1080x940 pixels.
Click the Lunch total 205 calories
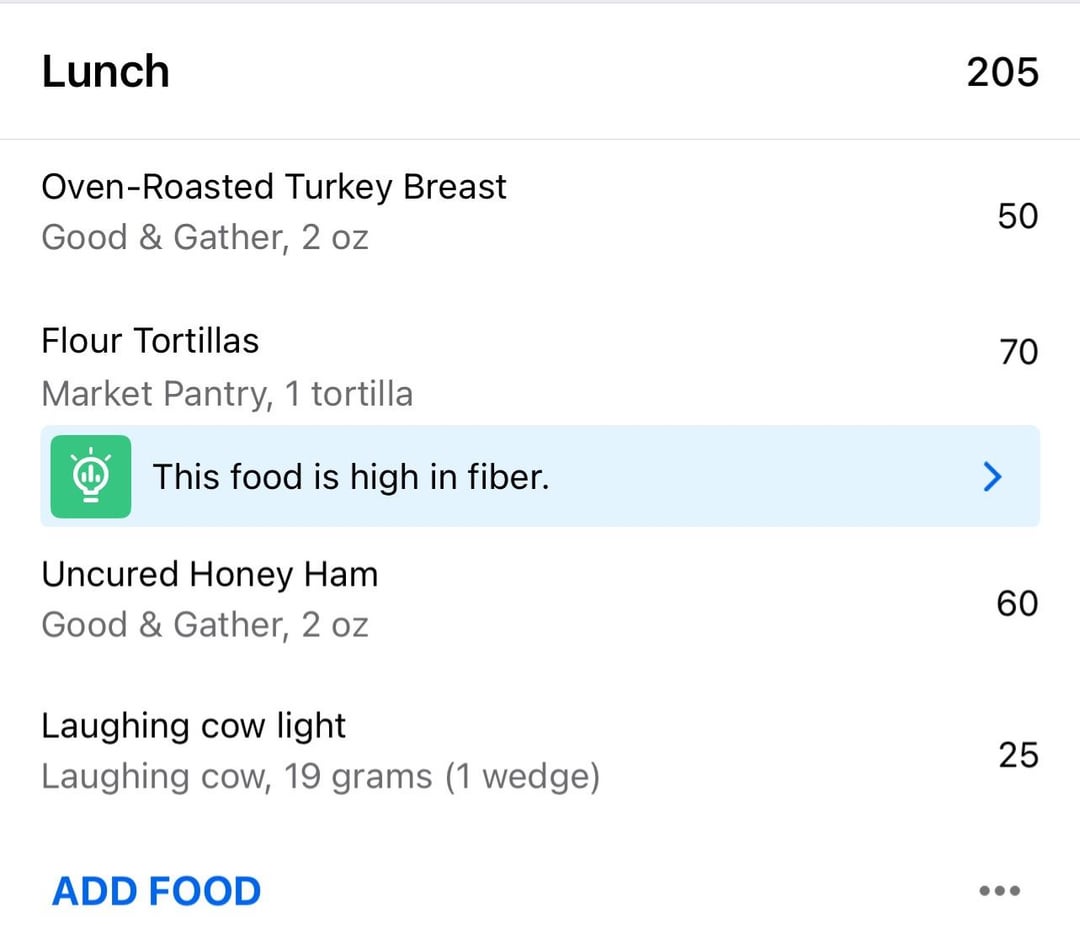[x=1002, y=72]
